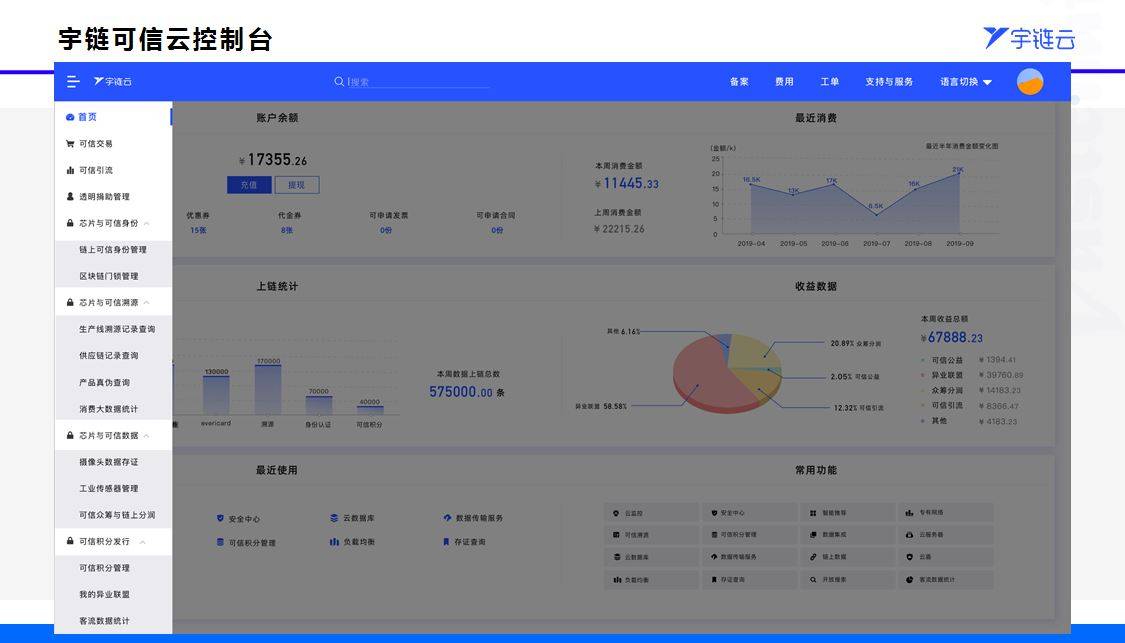This screenshot has width=1125, height=643.
Task: Click the search magnifier icon
Action: [x=339, y=82]
